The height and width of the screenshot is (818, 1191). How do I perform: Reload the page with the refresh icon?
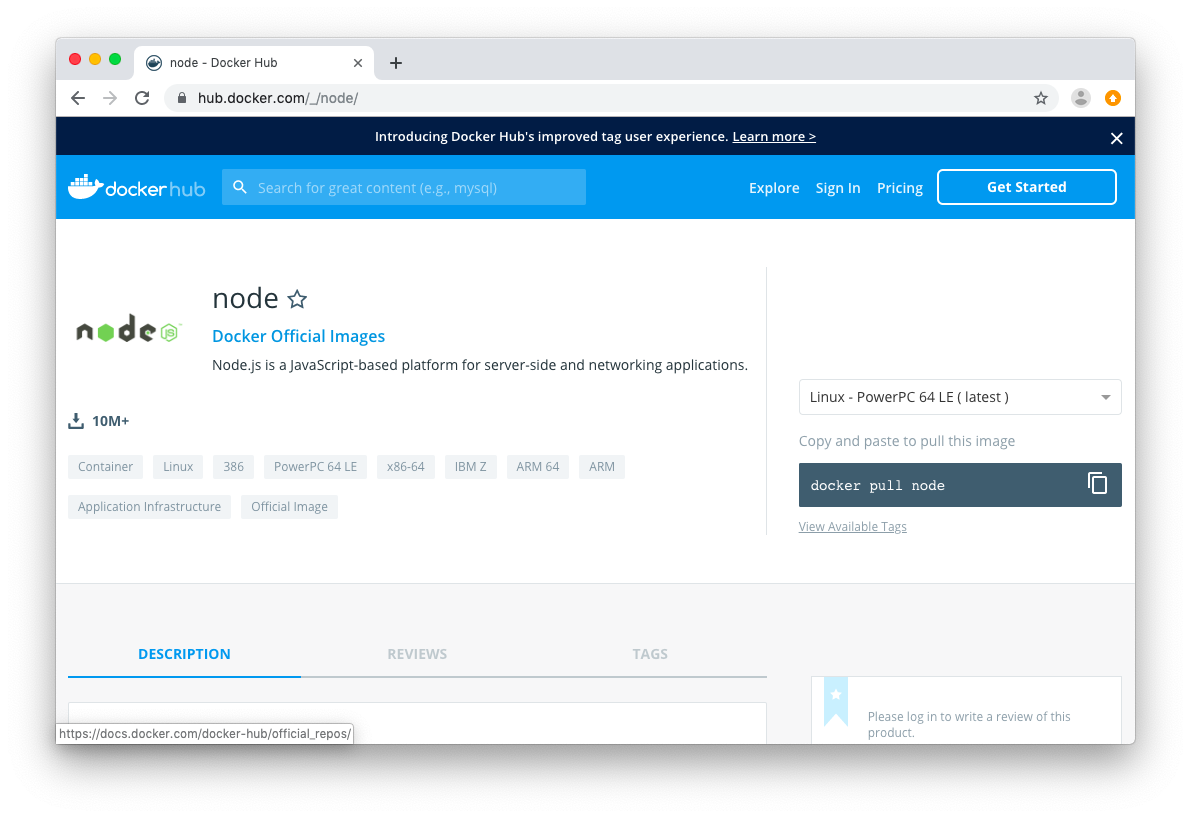(142, 98)
